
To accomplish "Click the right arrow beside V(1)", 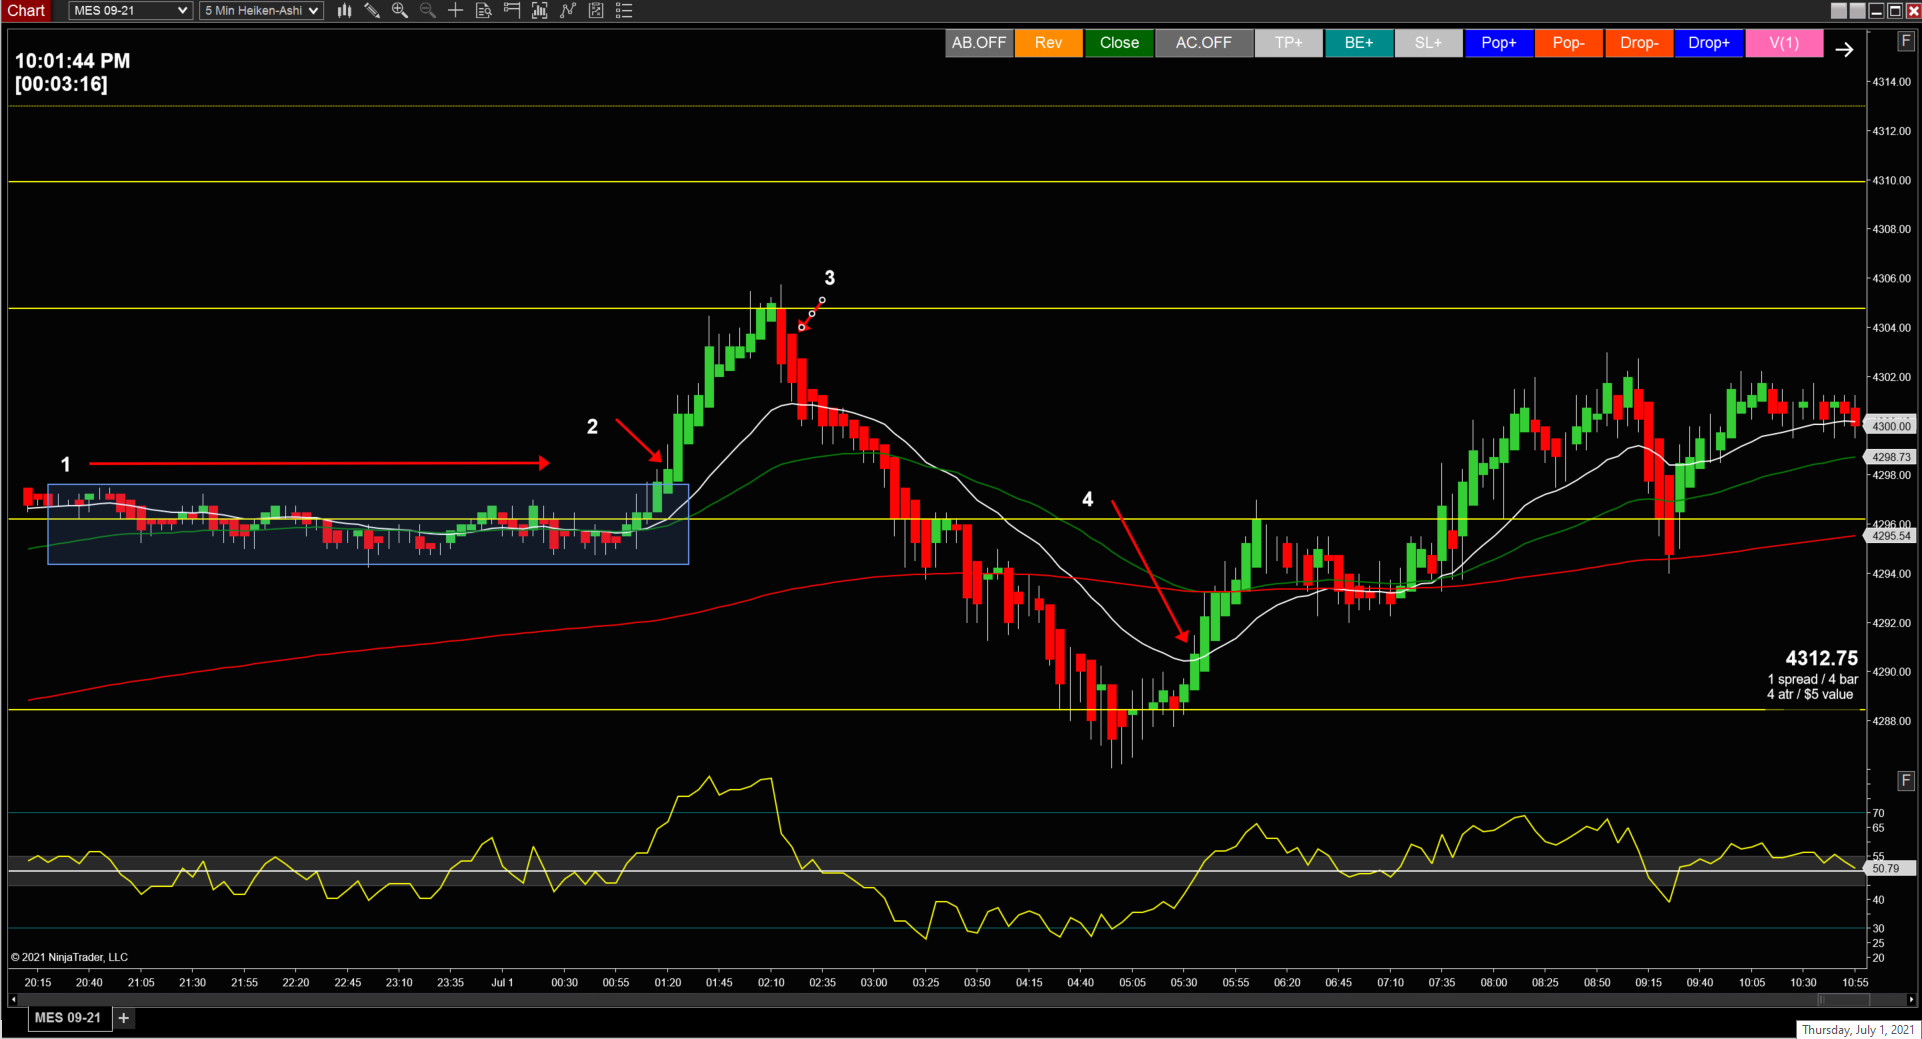I will (1844, 49).
